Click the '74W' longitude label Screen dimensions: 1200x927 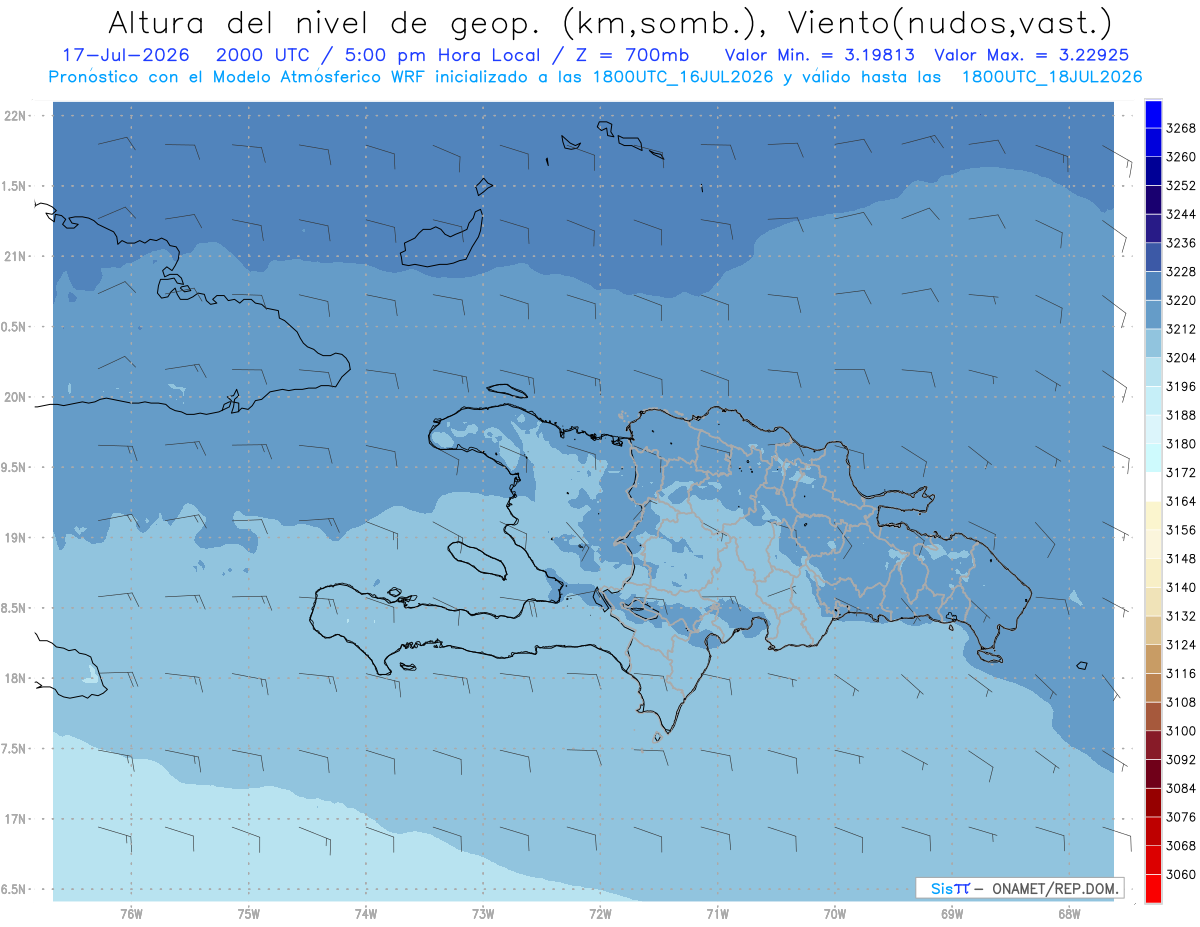click(366, 914)
